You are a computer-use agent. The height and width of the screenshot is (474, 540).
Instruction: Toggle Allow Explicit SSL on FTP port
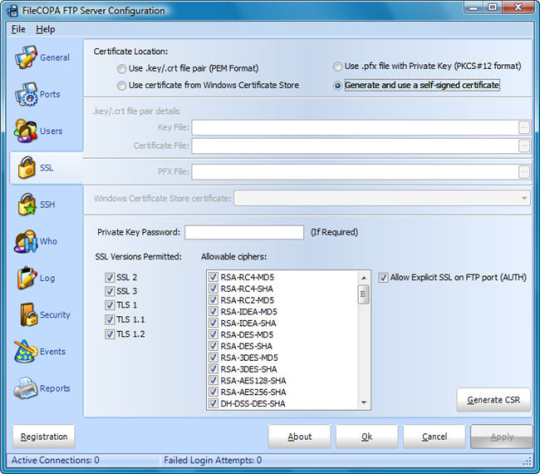click(x=383, y=278)
